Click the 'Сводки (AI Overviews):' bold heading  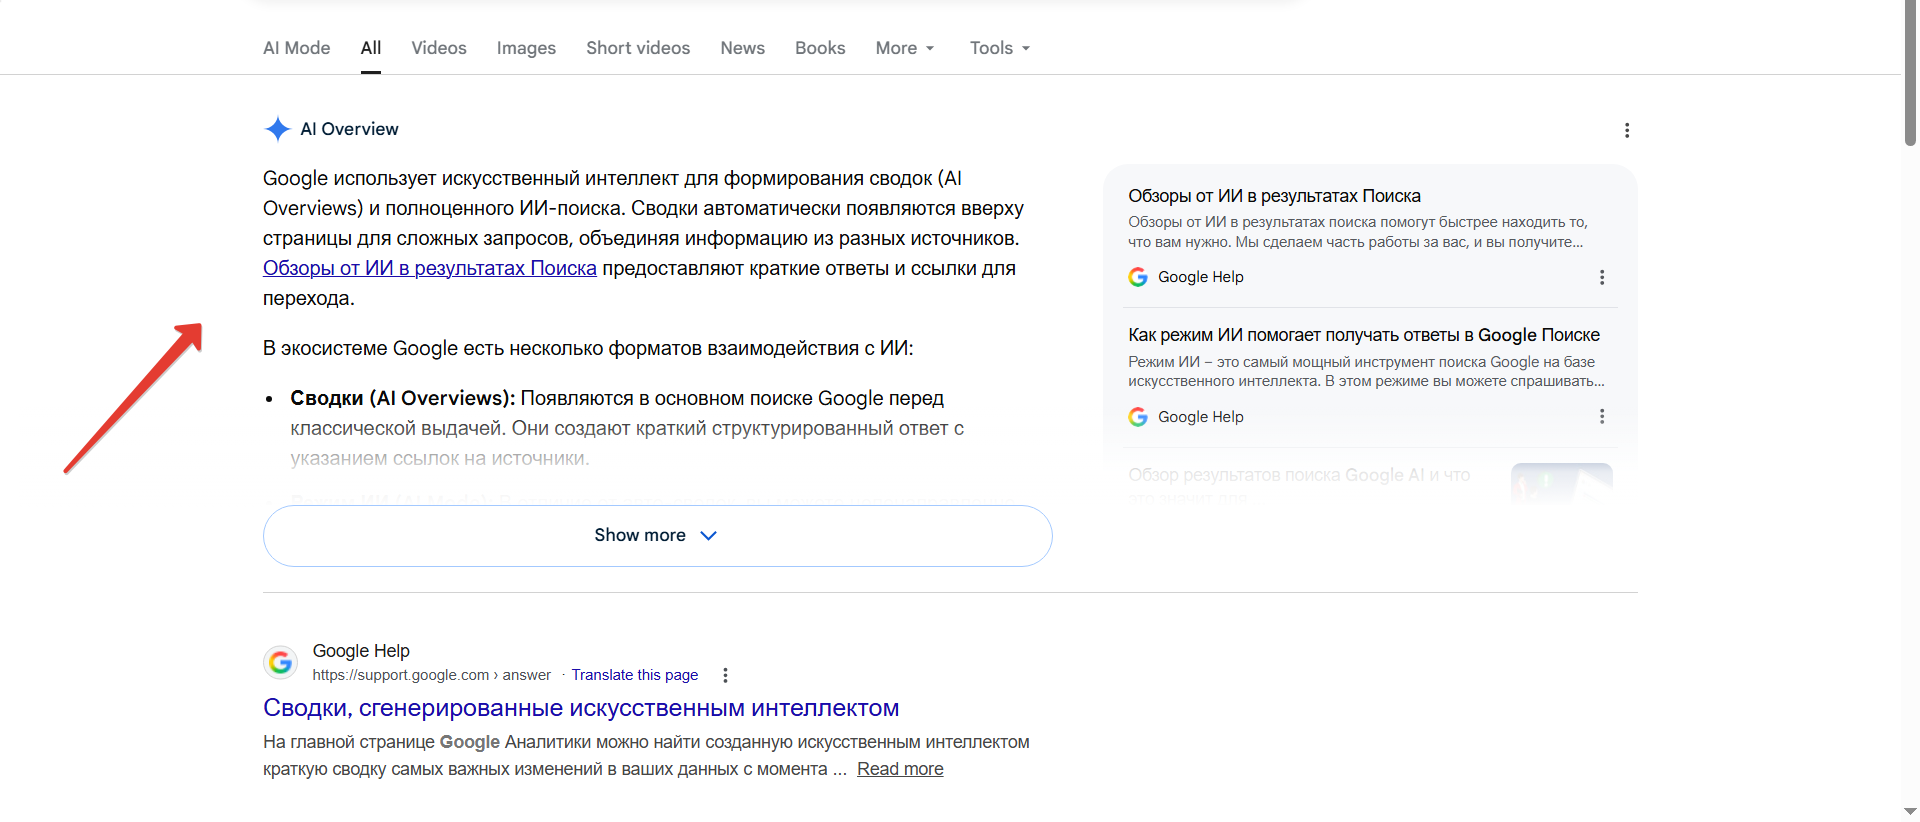(403, 398)
